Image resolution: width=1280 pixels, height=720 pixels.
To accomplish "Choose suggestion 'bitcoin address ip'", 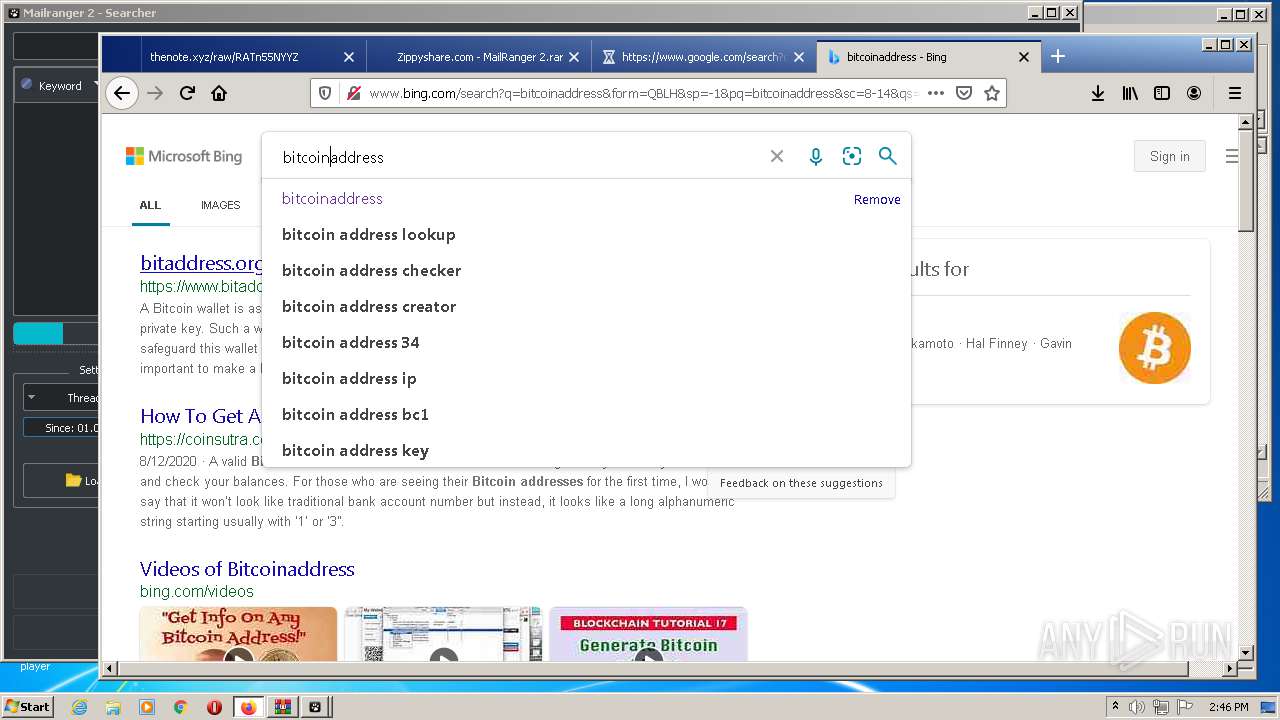I will pos(586,378).
